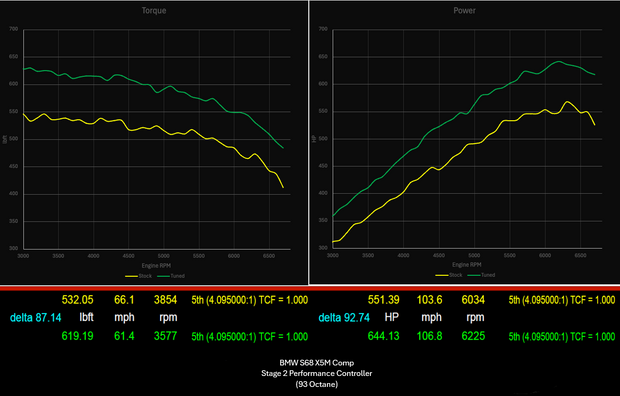Select Stock legend entry under Power chart

point(449,275)
